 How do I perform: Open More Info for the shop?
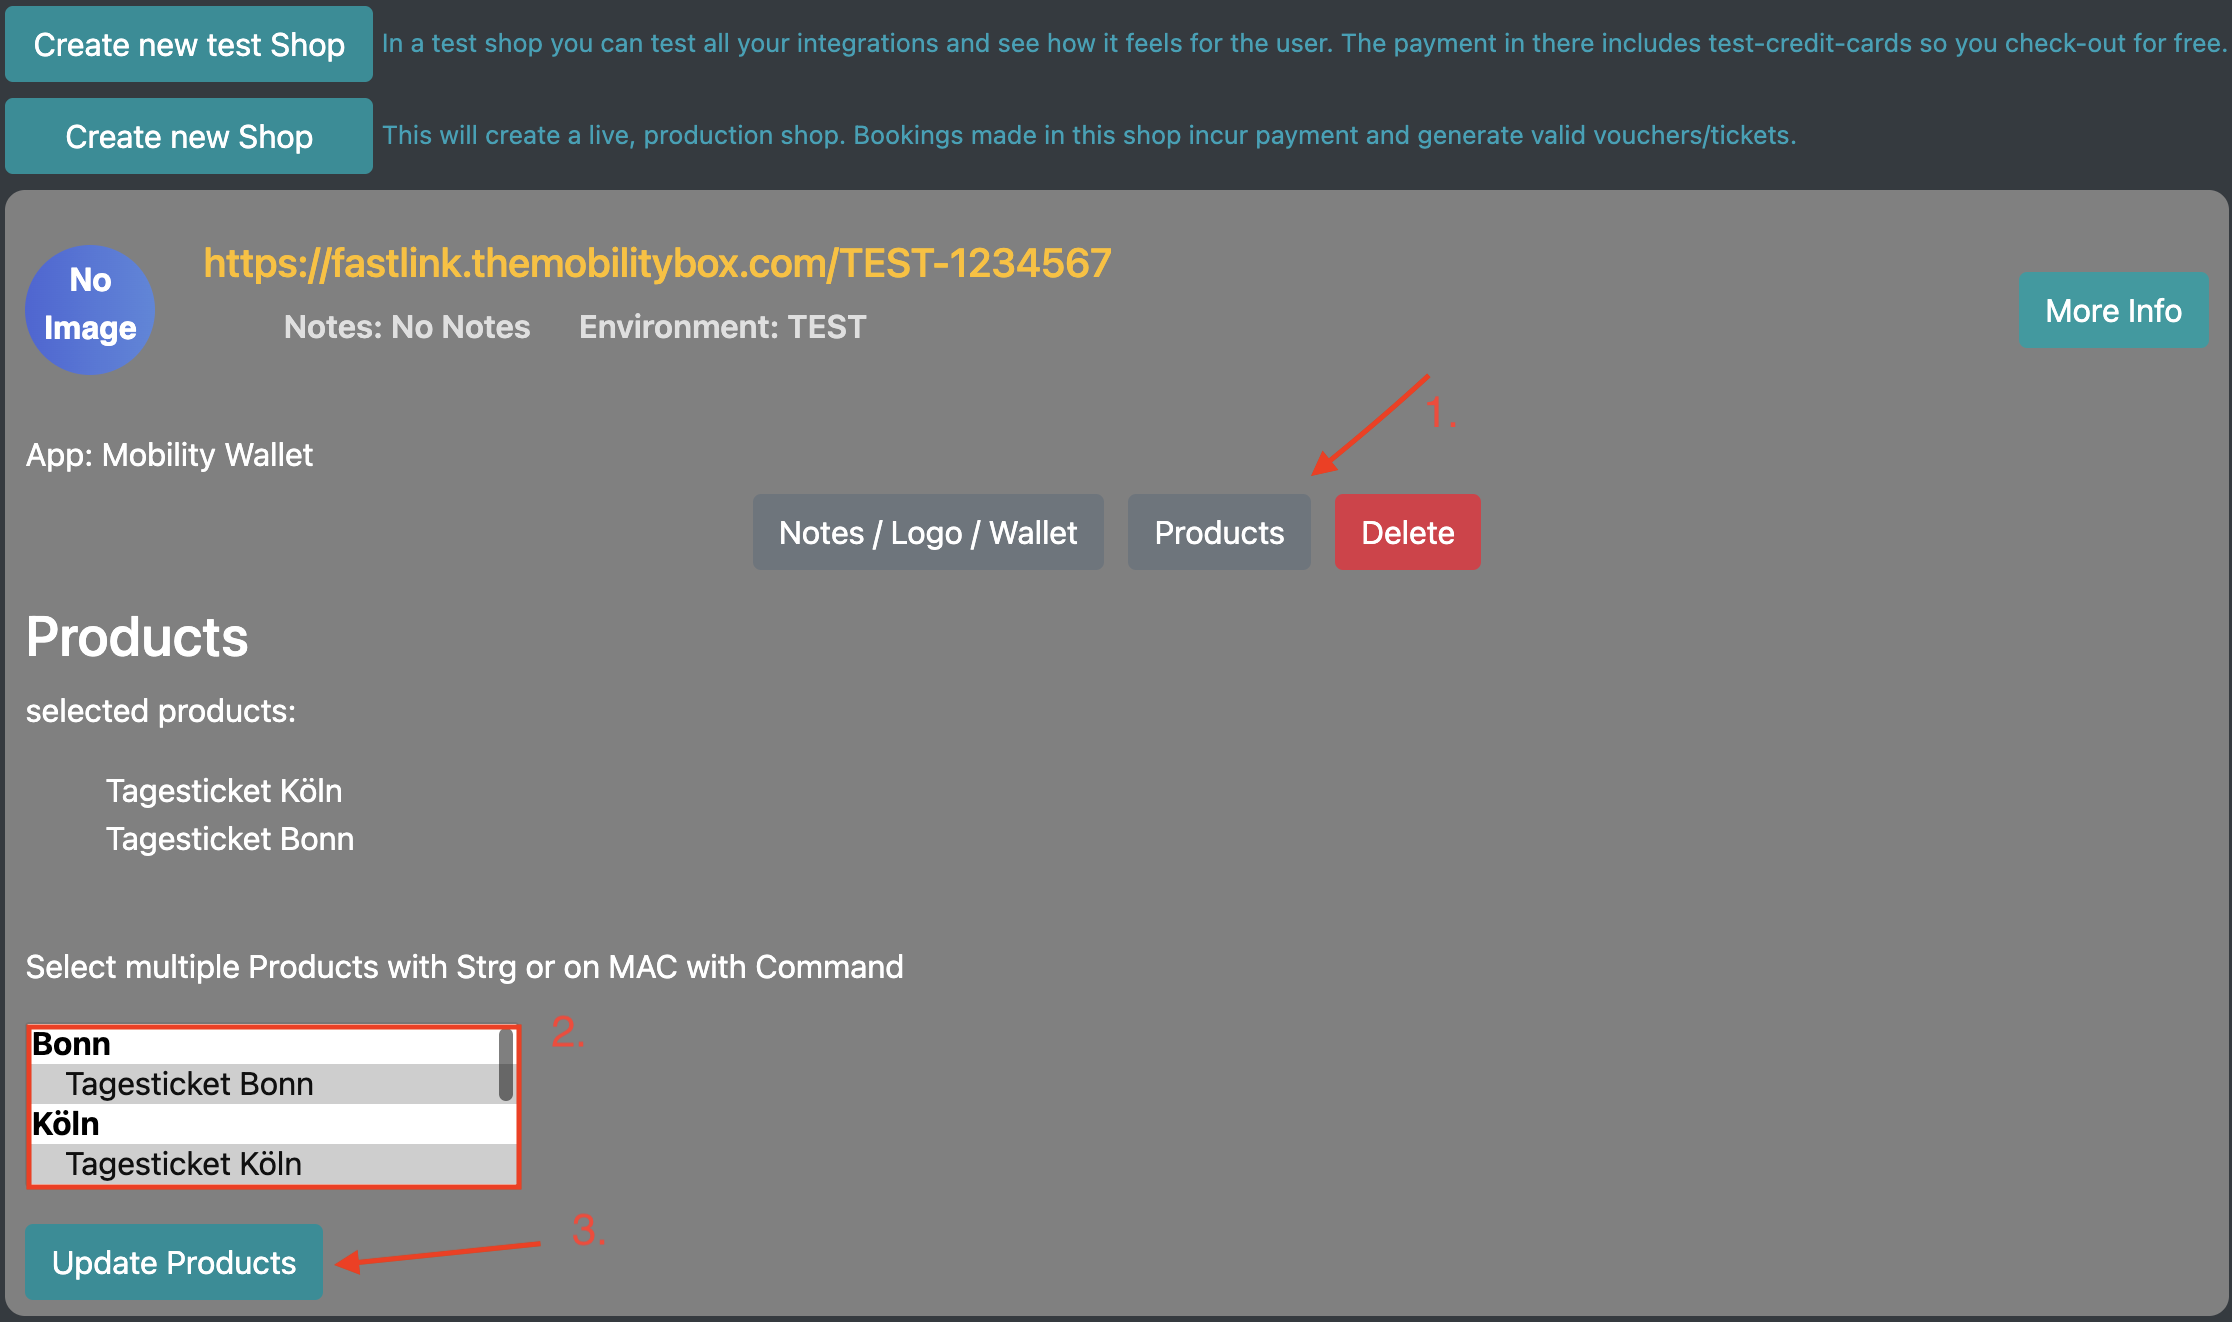tap(2113, 310)
